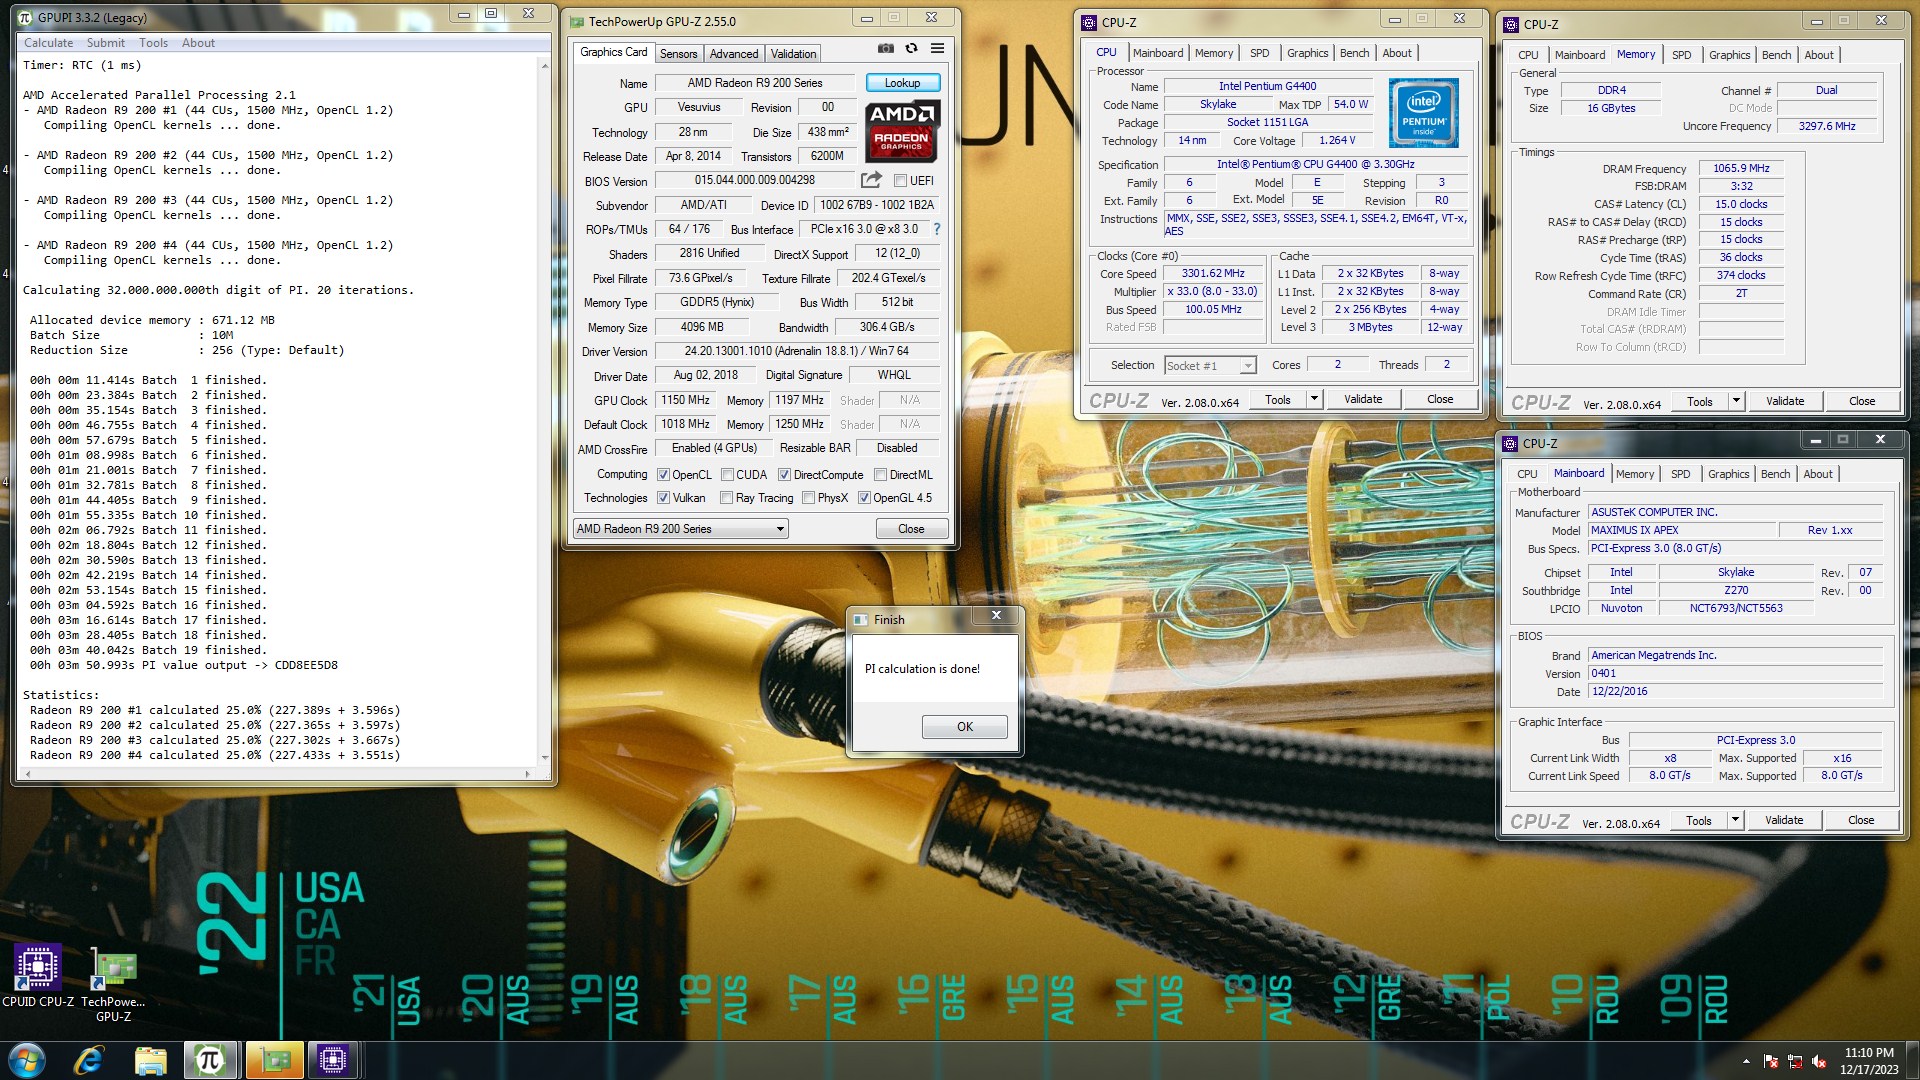Click the GPU-Z screenshot camera icon
Screen dimensions: 1920x1080
pos(885,48)
